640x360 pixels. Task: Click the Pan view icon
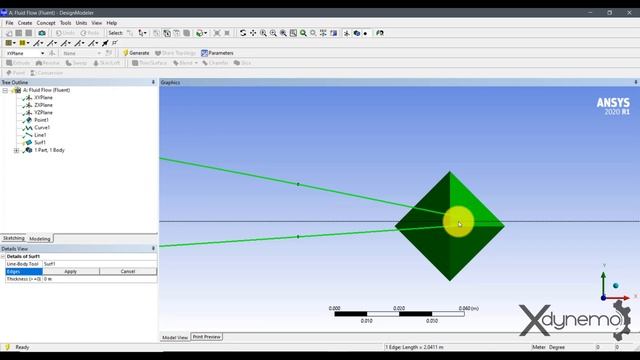253,33
